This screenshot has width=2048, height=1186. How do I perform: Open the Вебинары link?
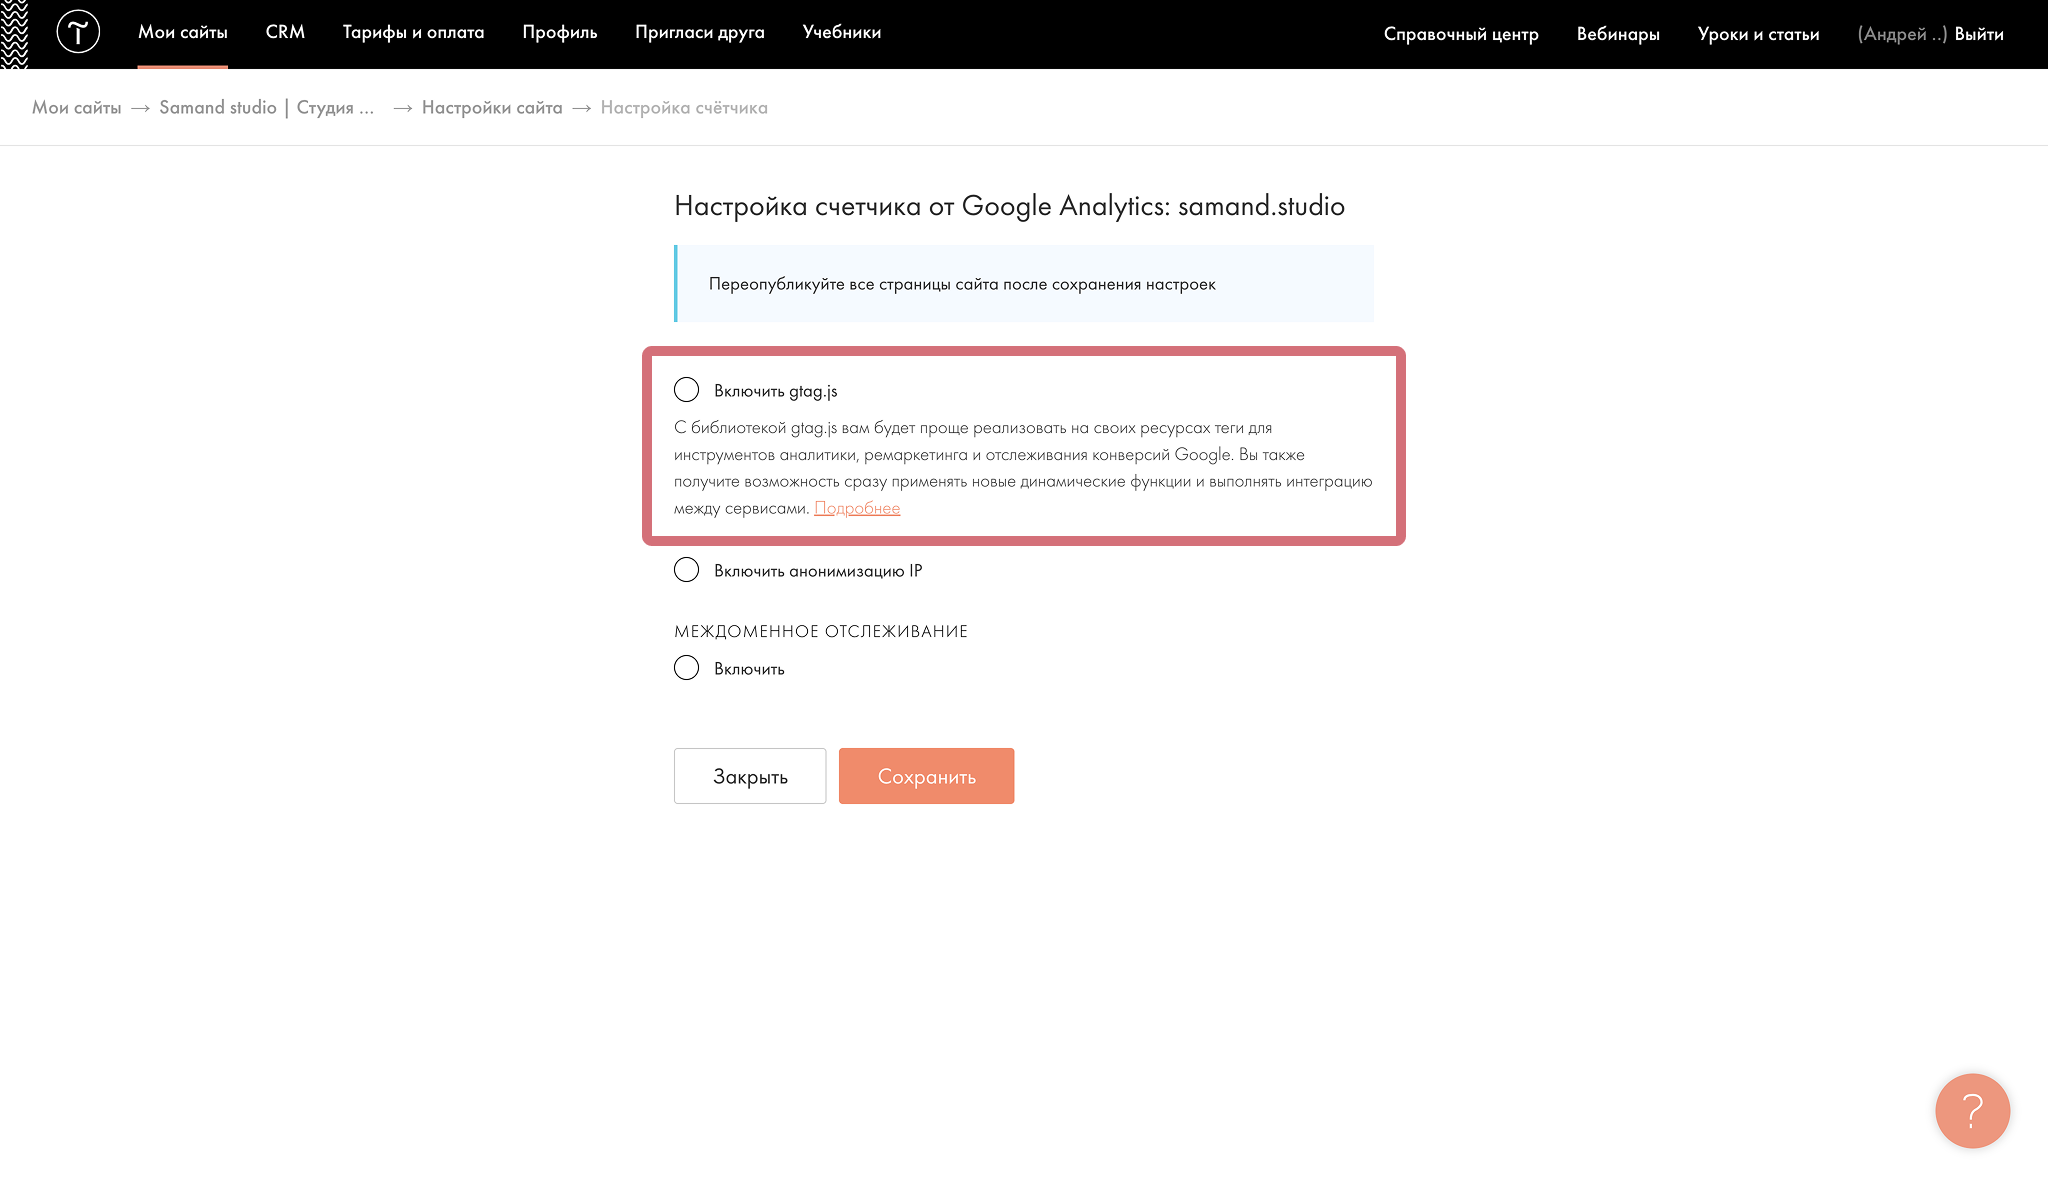coord(1618,34)
